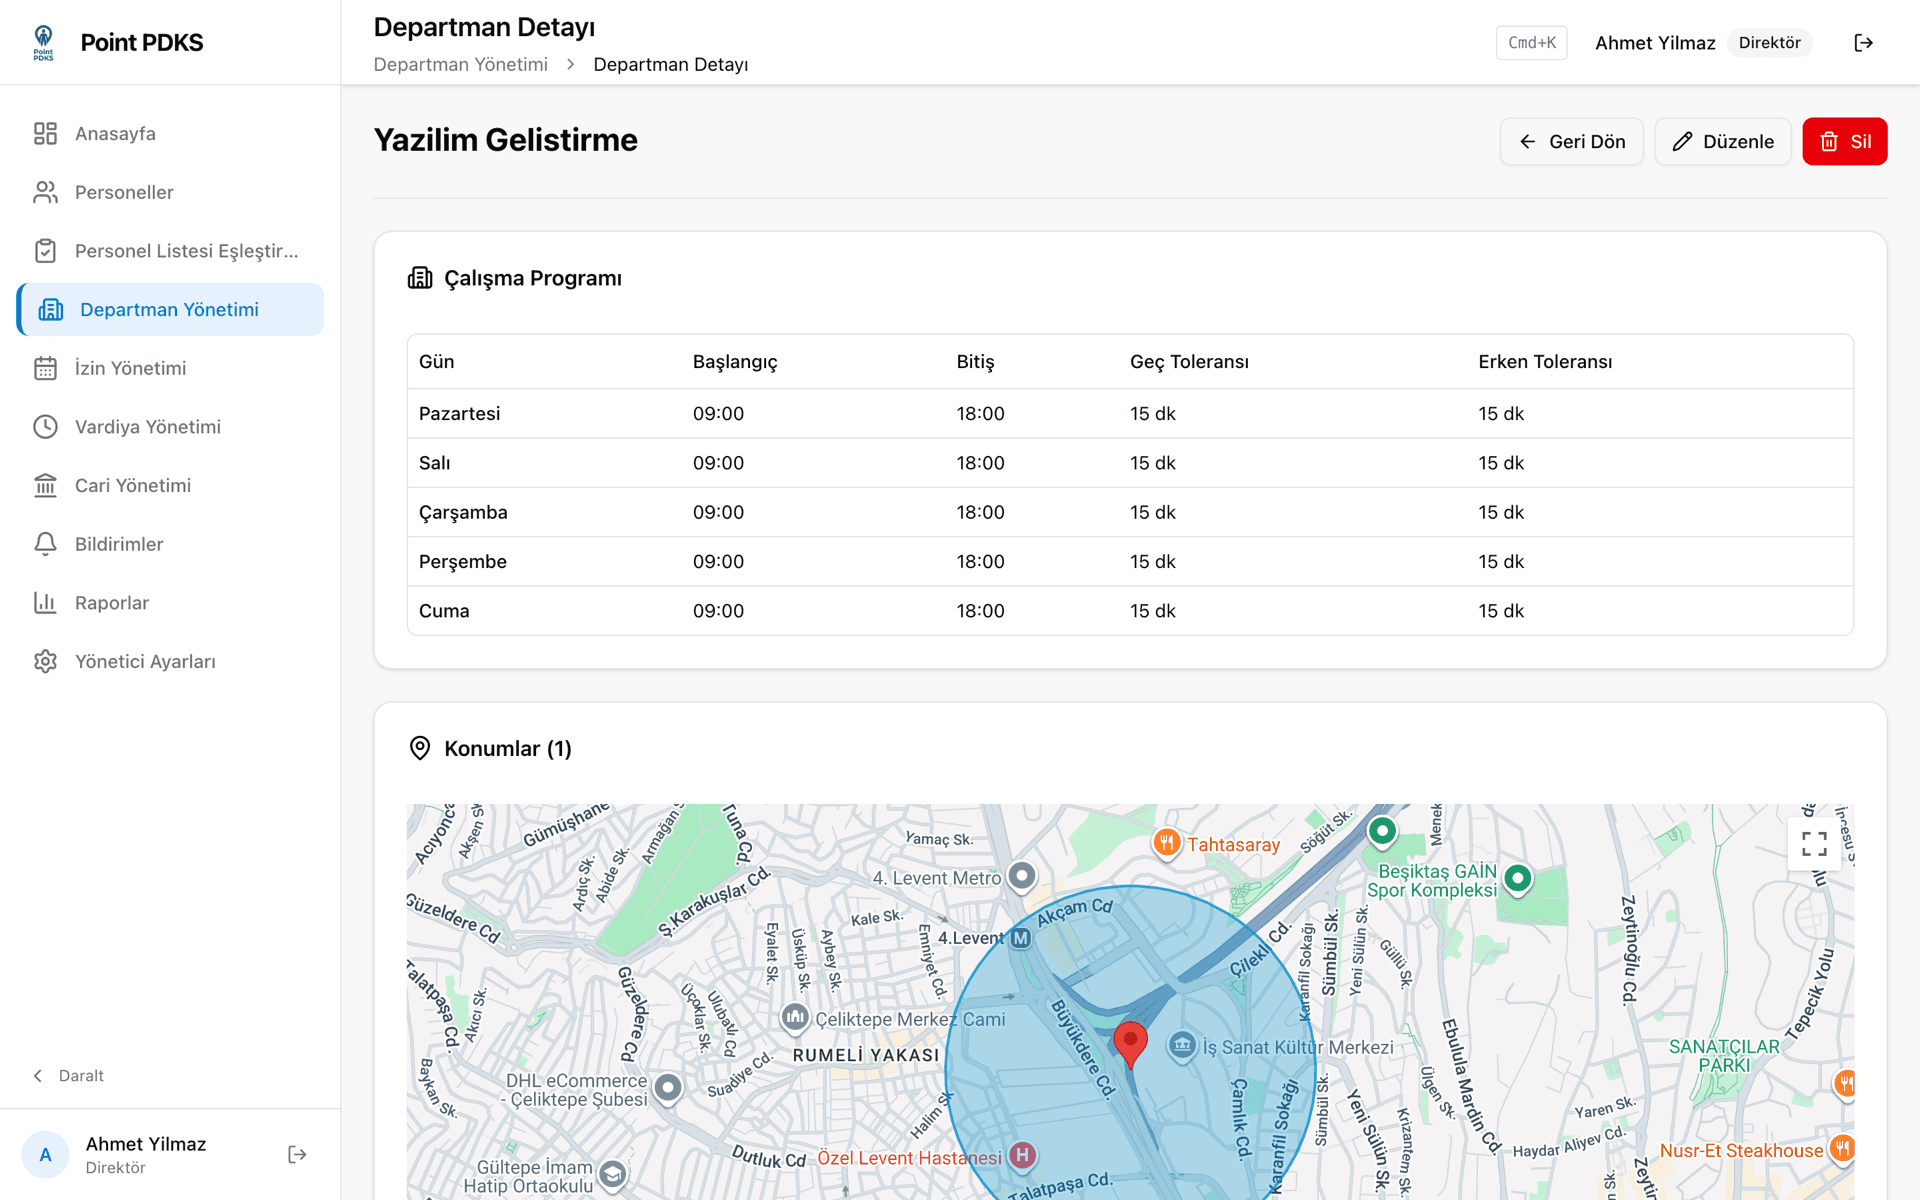This screenshot has height=1200, width=1920.
Task: Collapse the sidebar with Daralt
Action: click(x=68, y=1076)
